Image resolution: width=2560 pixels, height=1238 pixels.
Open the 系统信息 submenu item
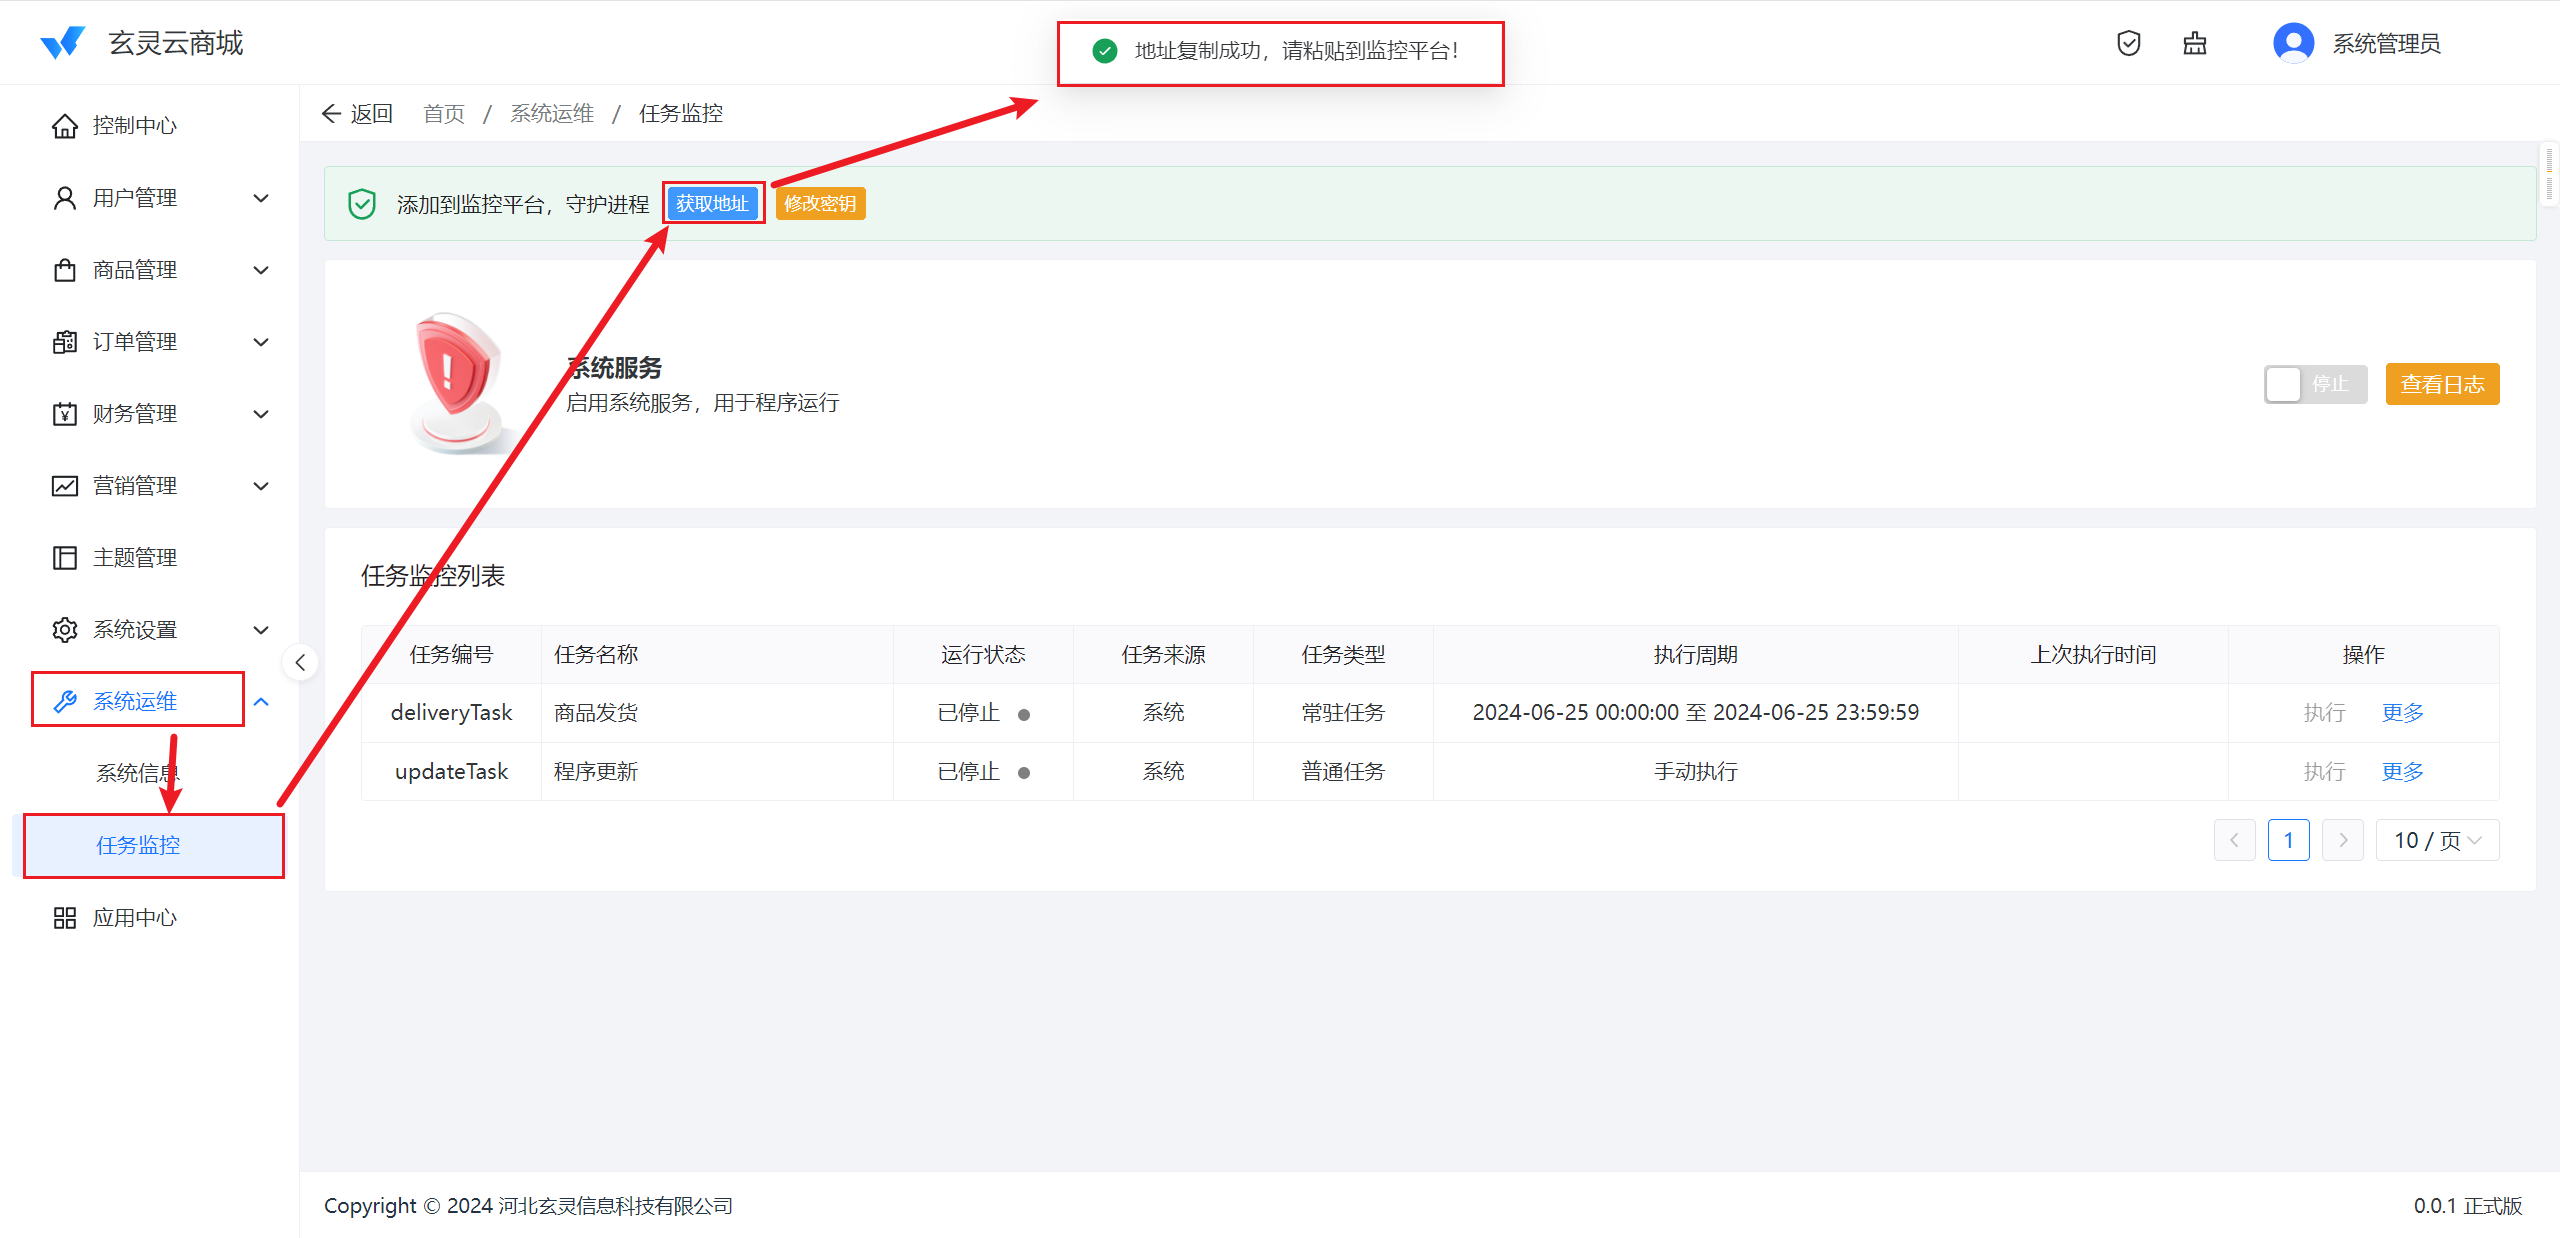(x=137, y=773)
